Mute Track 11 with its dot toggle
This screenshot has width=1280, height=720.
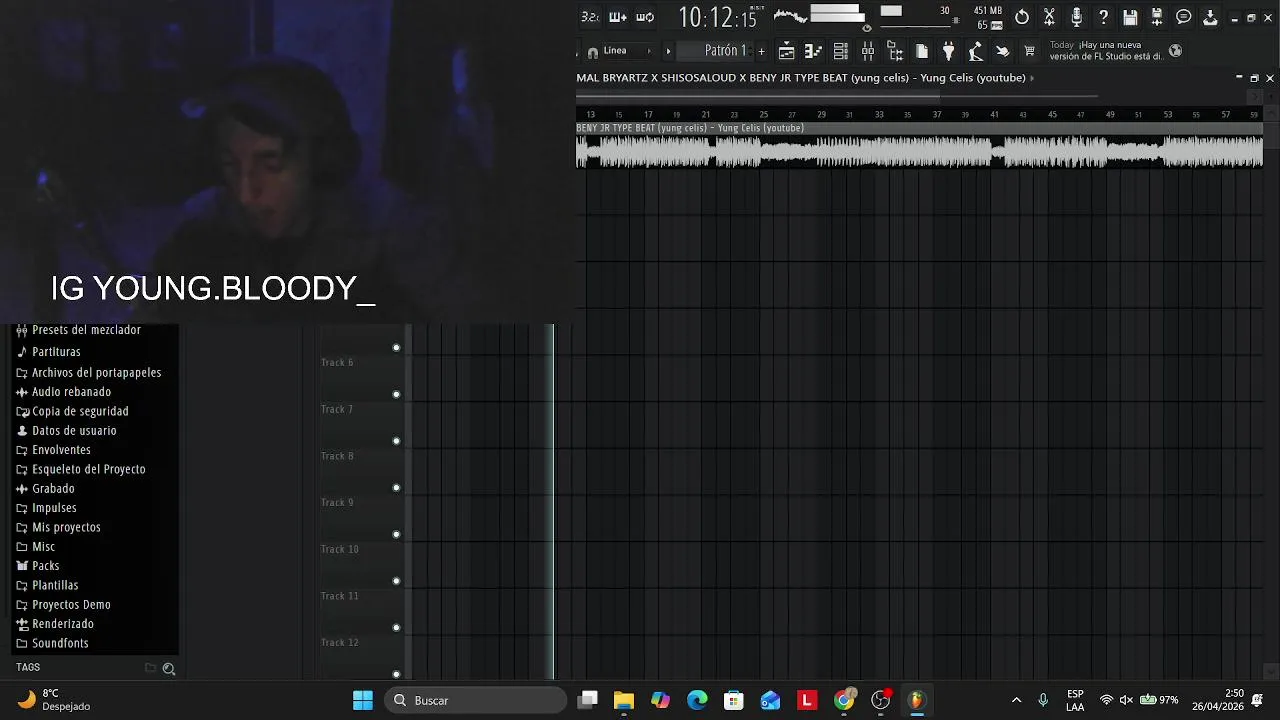coord(396,628)
